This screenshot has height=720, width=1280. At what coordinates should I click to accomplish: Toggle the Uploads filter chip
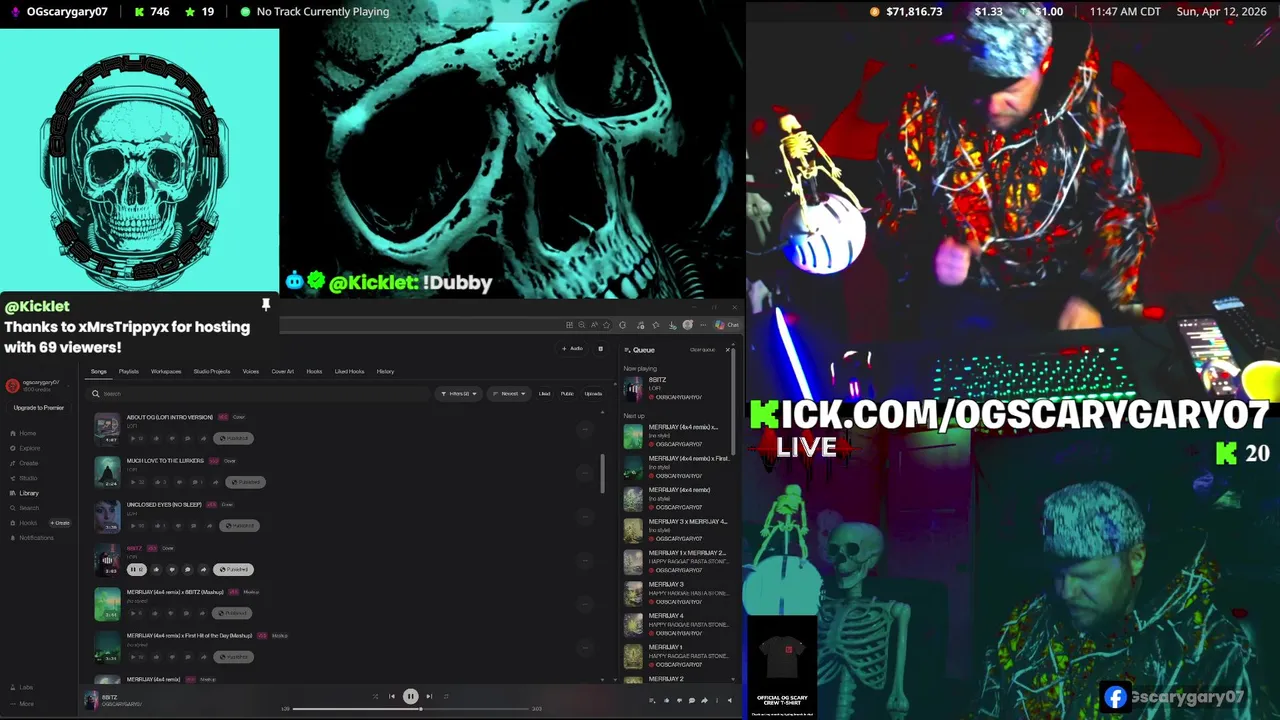(593, 393)
